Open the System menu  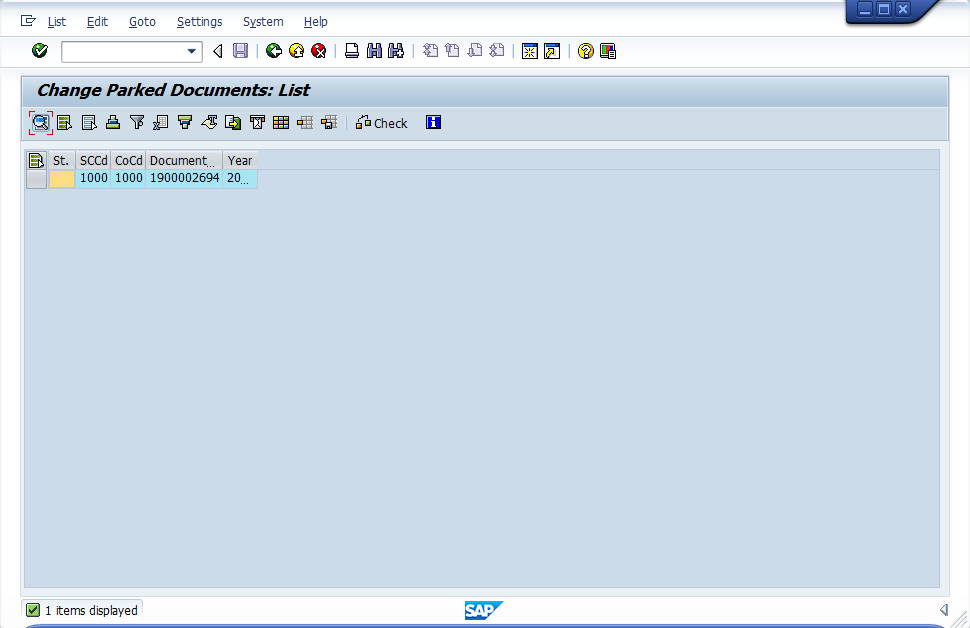[263, 22]
